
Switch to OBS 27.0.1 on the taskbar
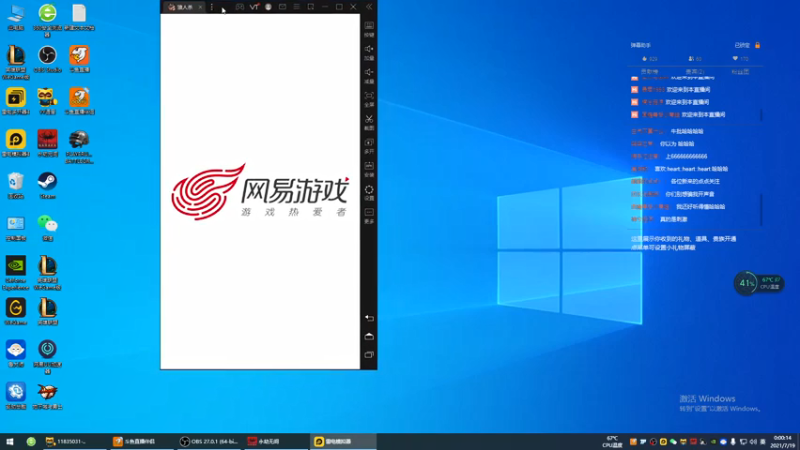click(x=209, y=441)
